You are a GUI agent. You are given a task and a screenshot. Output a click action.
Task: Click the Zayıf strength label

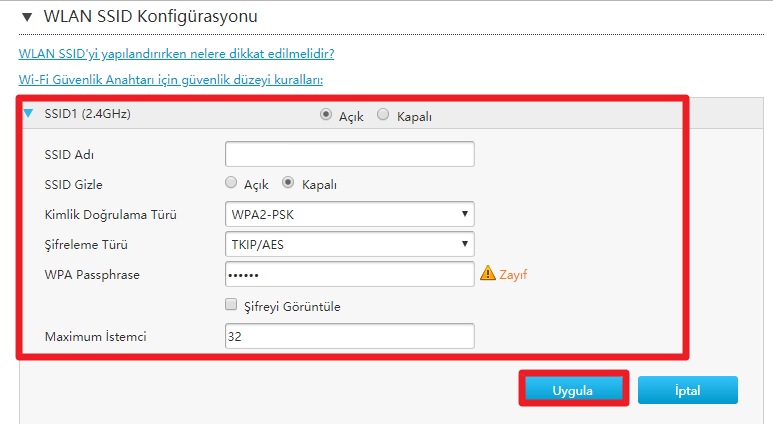[513, 275]
